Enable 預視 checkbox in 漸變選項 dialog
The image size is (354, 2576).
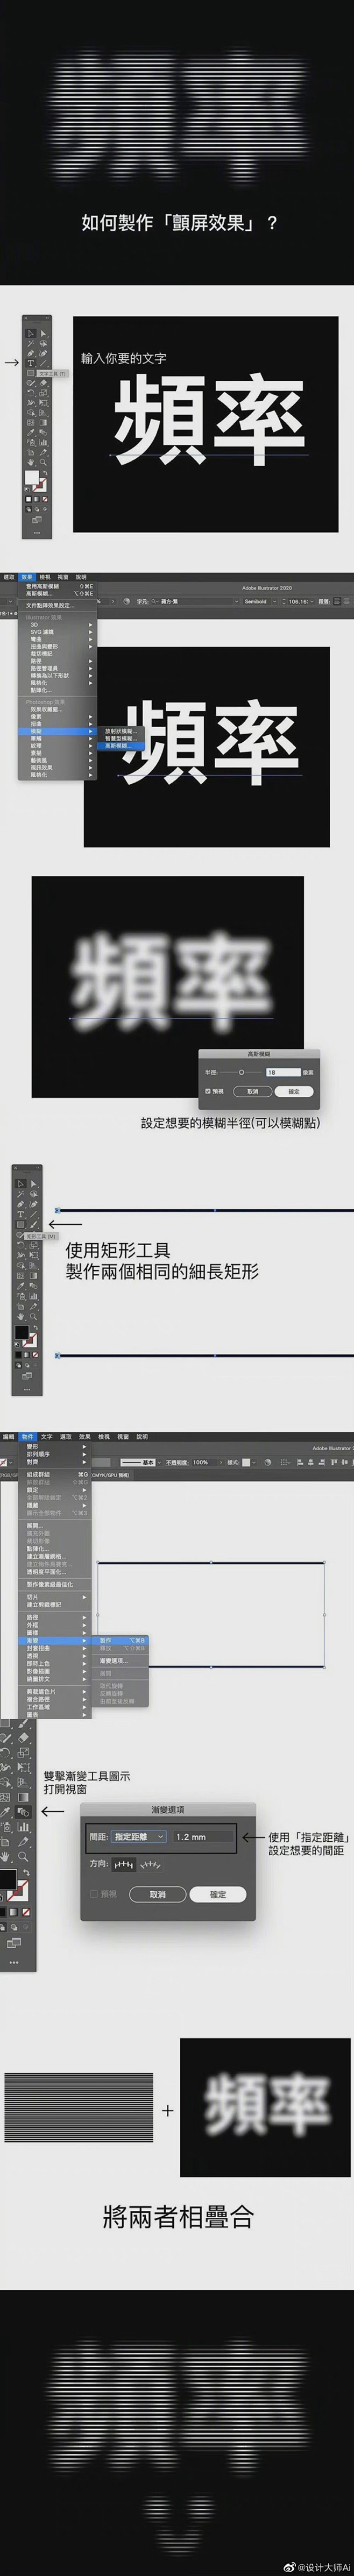click(94, 1894)
